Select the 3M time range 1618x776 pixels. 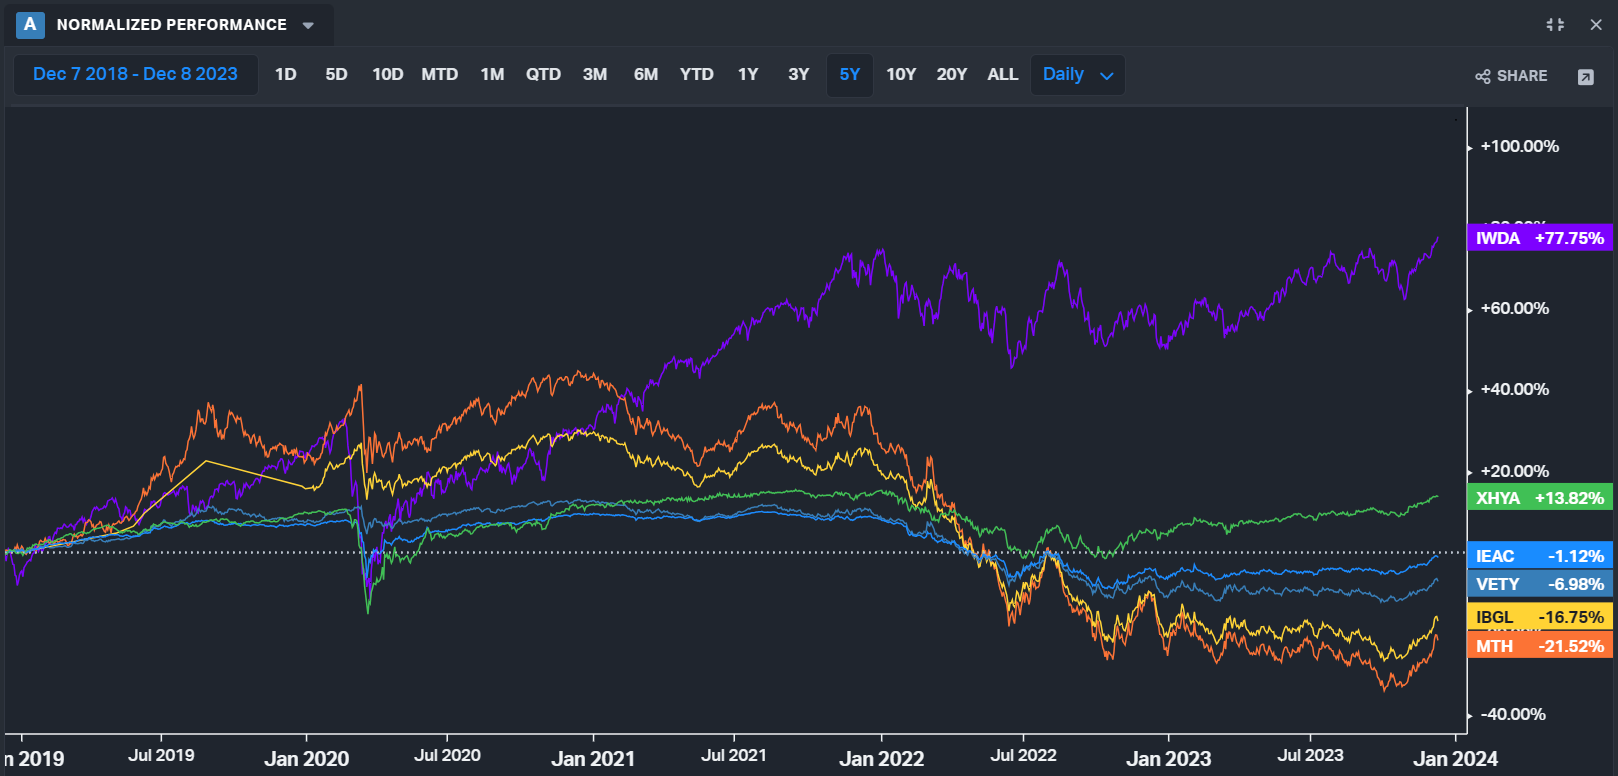(595, 74)
